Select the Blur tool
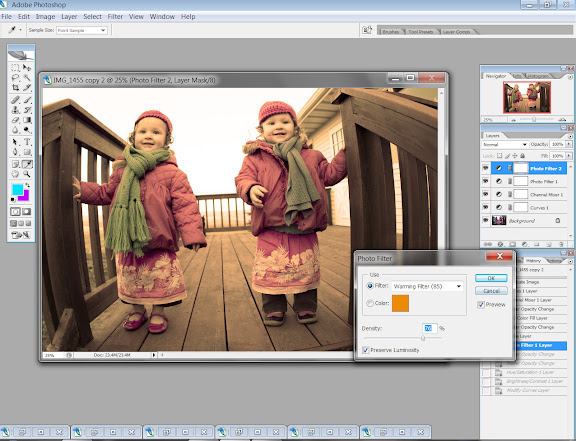The height and width of the screenshot is (441, 576). tap(15, 130)
